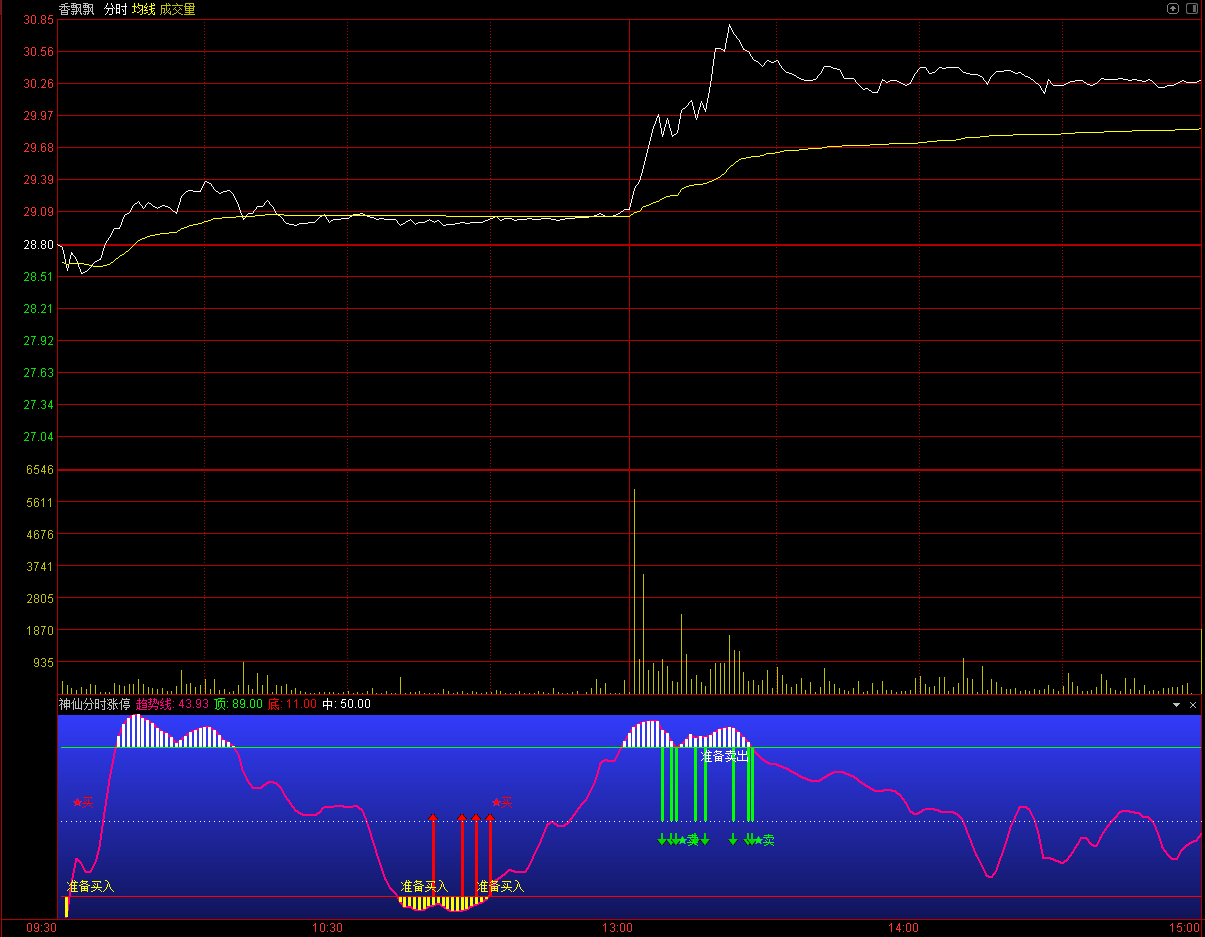Click the 15:00 time axis label
1205x937 pixels.
click(1185, 929)
